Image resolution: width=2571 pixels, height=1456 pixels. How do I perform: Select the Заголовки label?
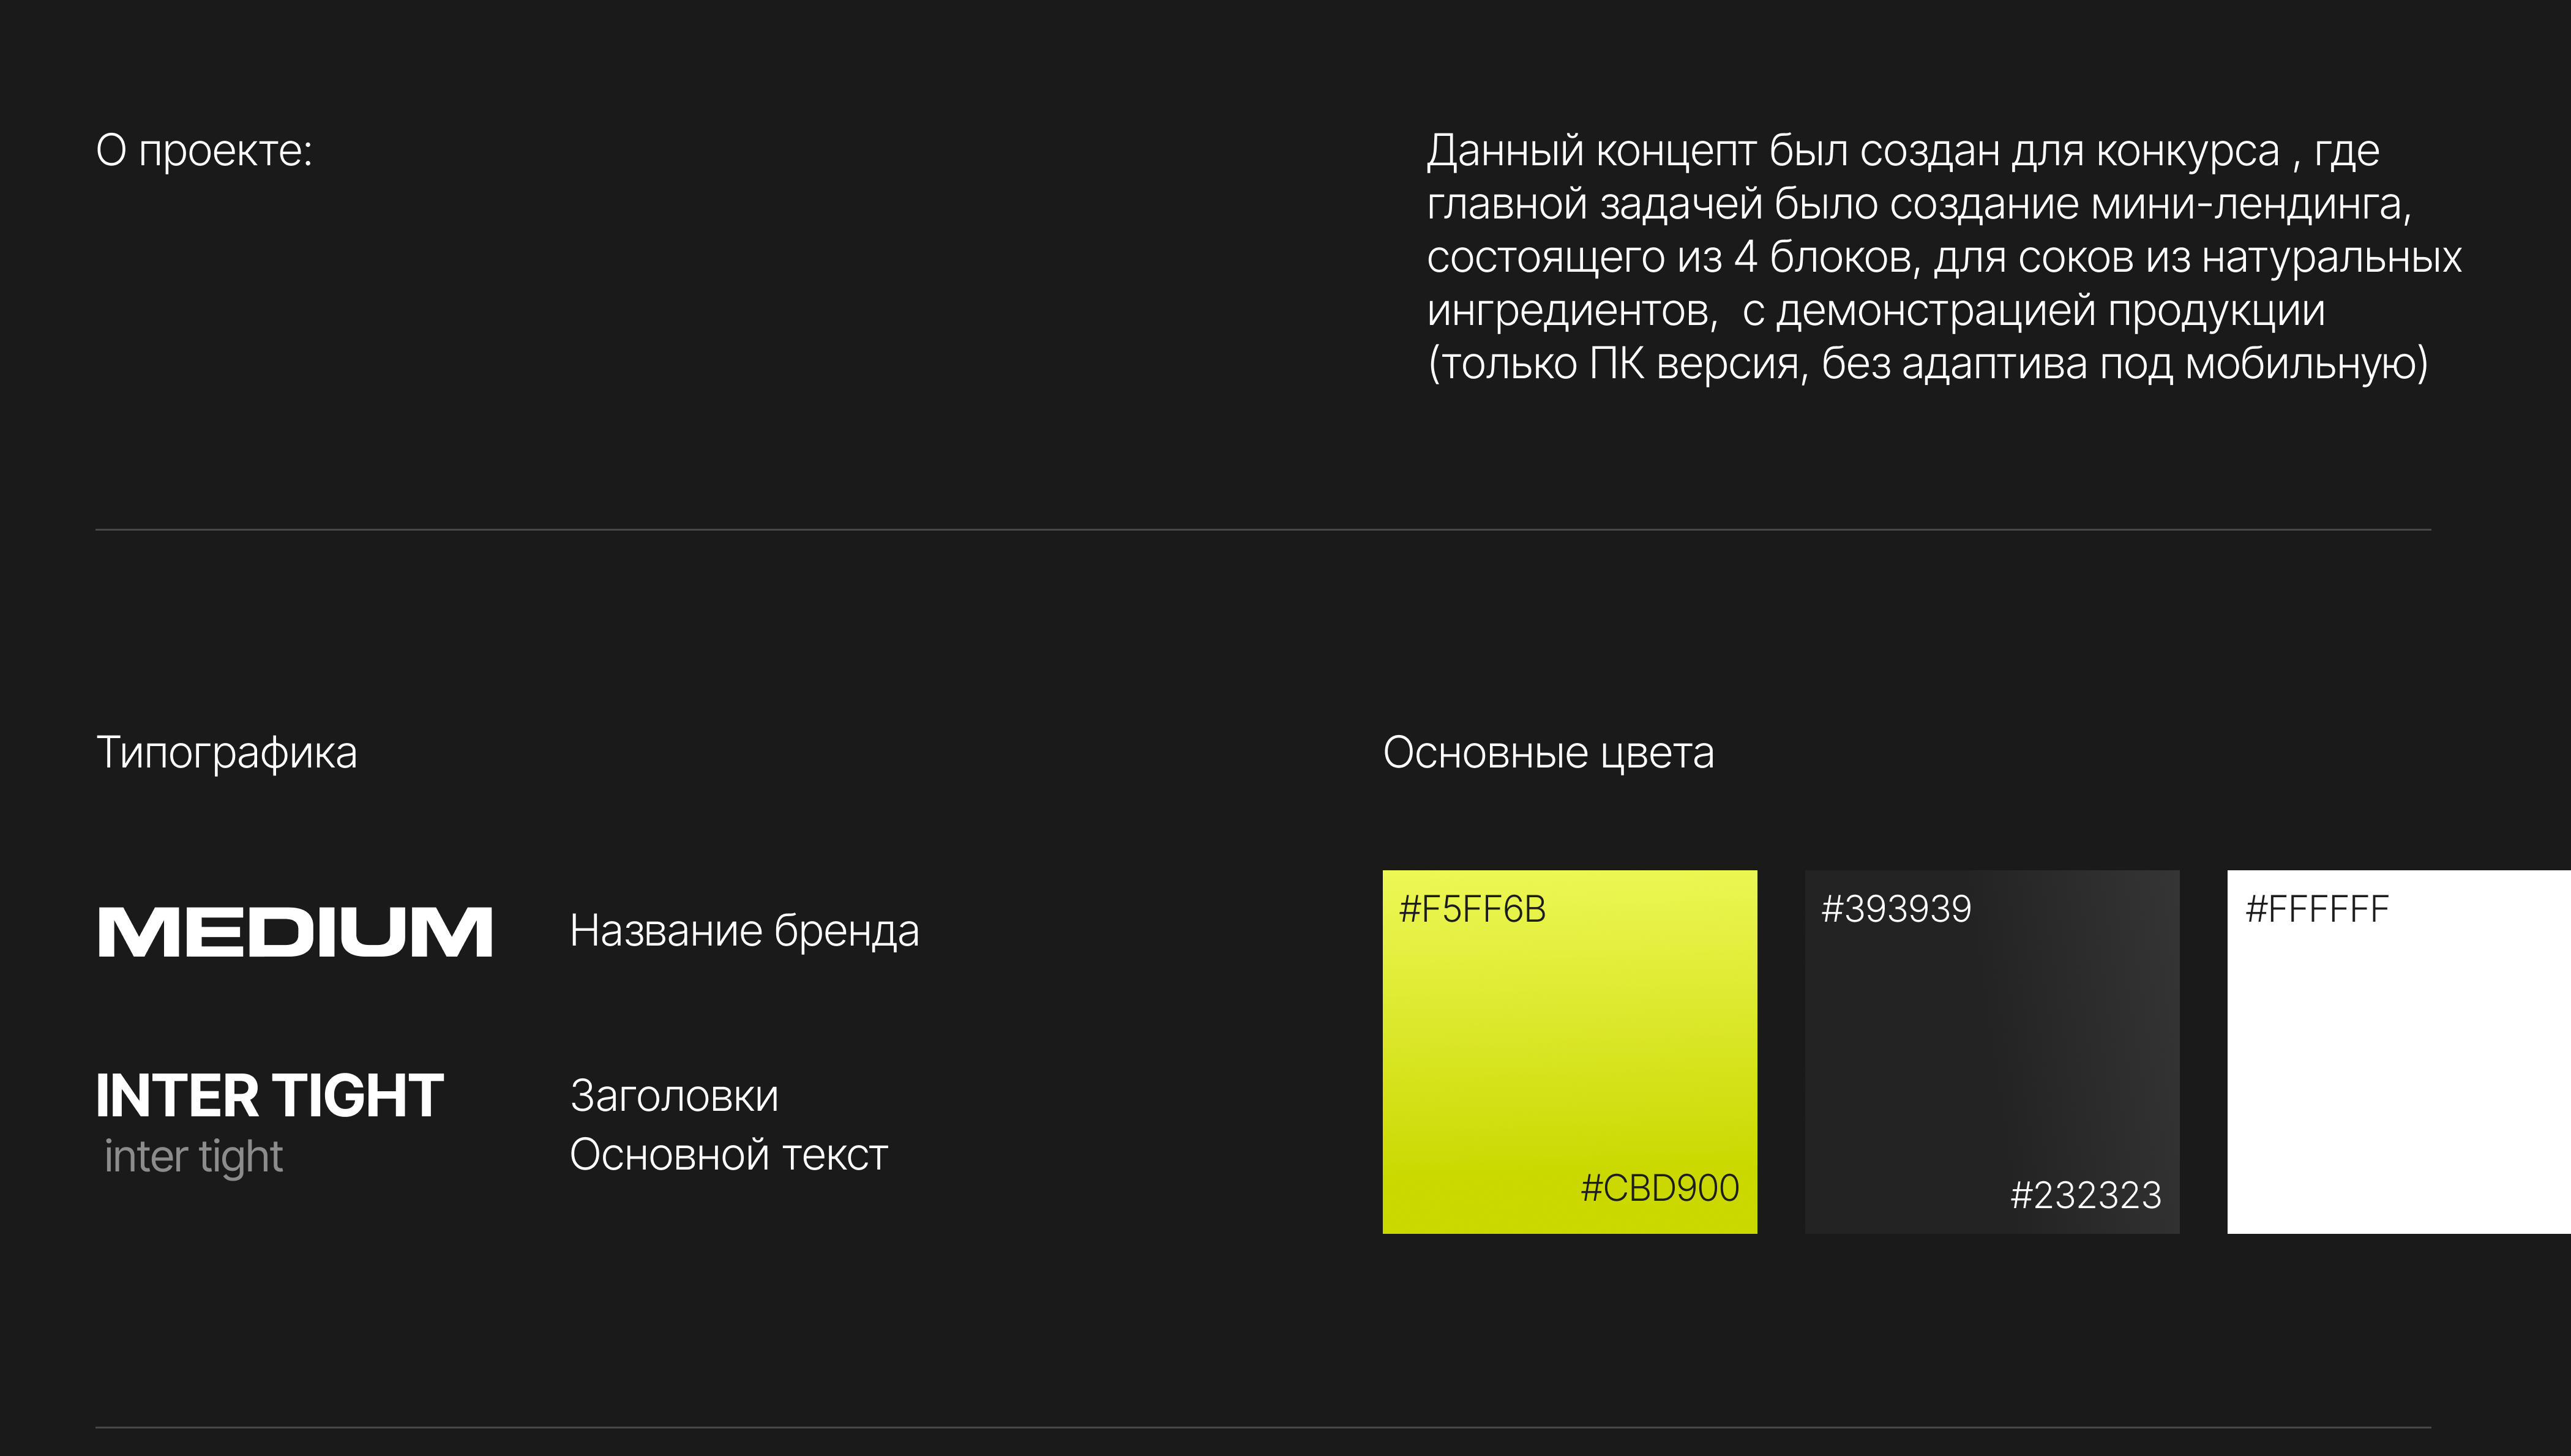(674, 1096)
